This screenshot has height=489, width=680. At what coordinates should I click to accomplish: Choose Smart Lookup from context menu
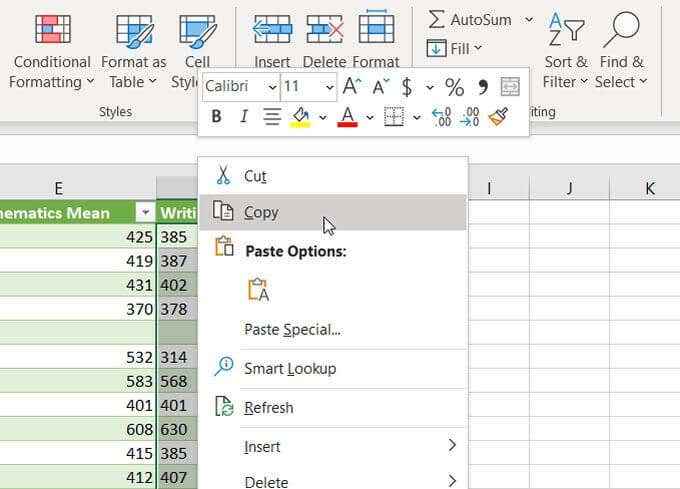(x=333, y=368)
